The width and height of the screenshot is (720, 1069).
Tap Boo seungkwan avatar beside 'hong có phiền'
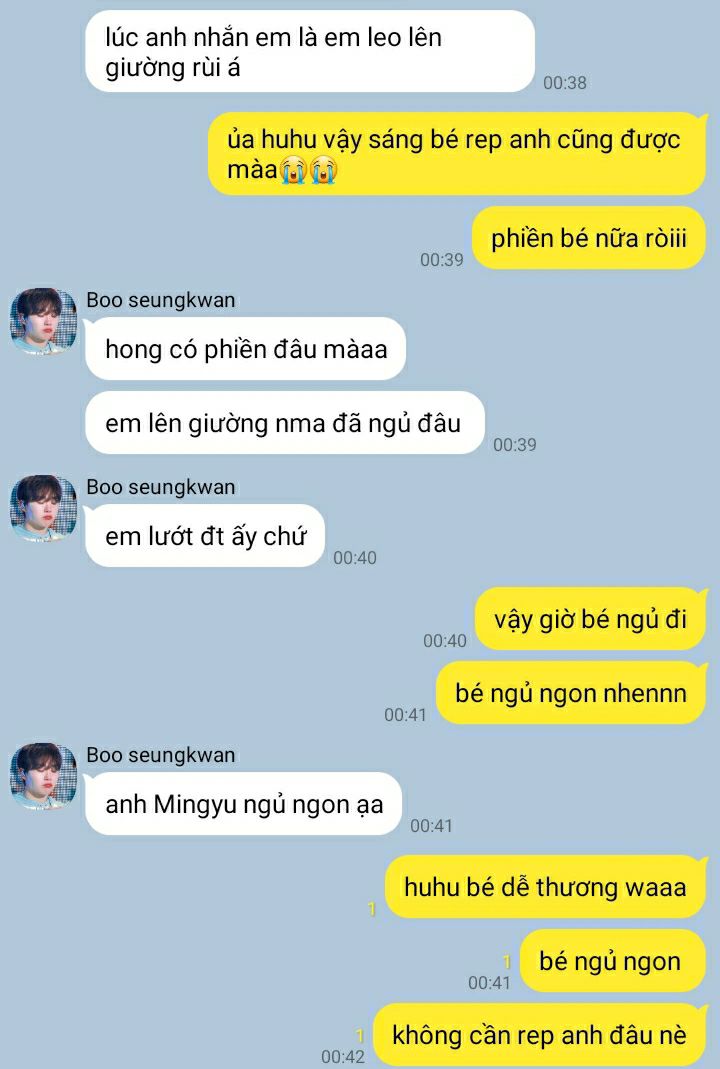click(43, 322)
